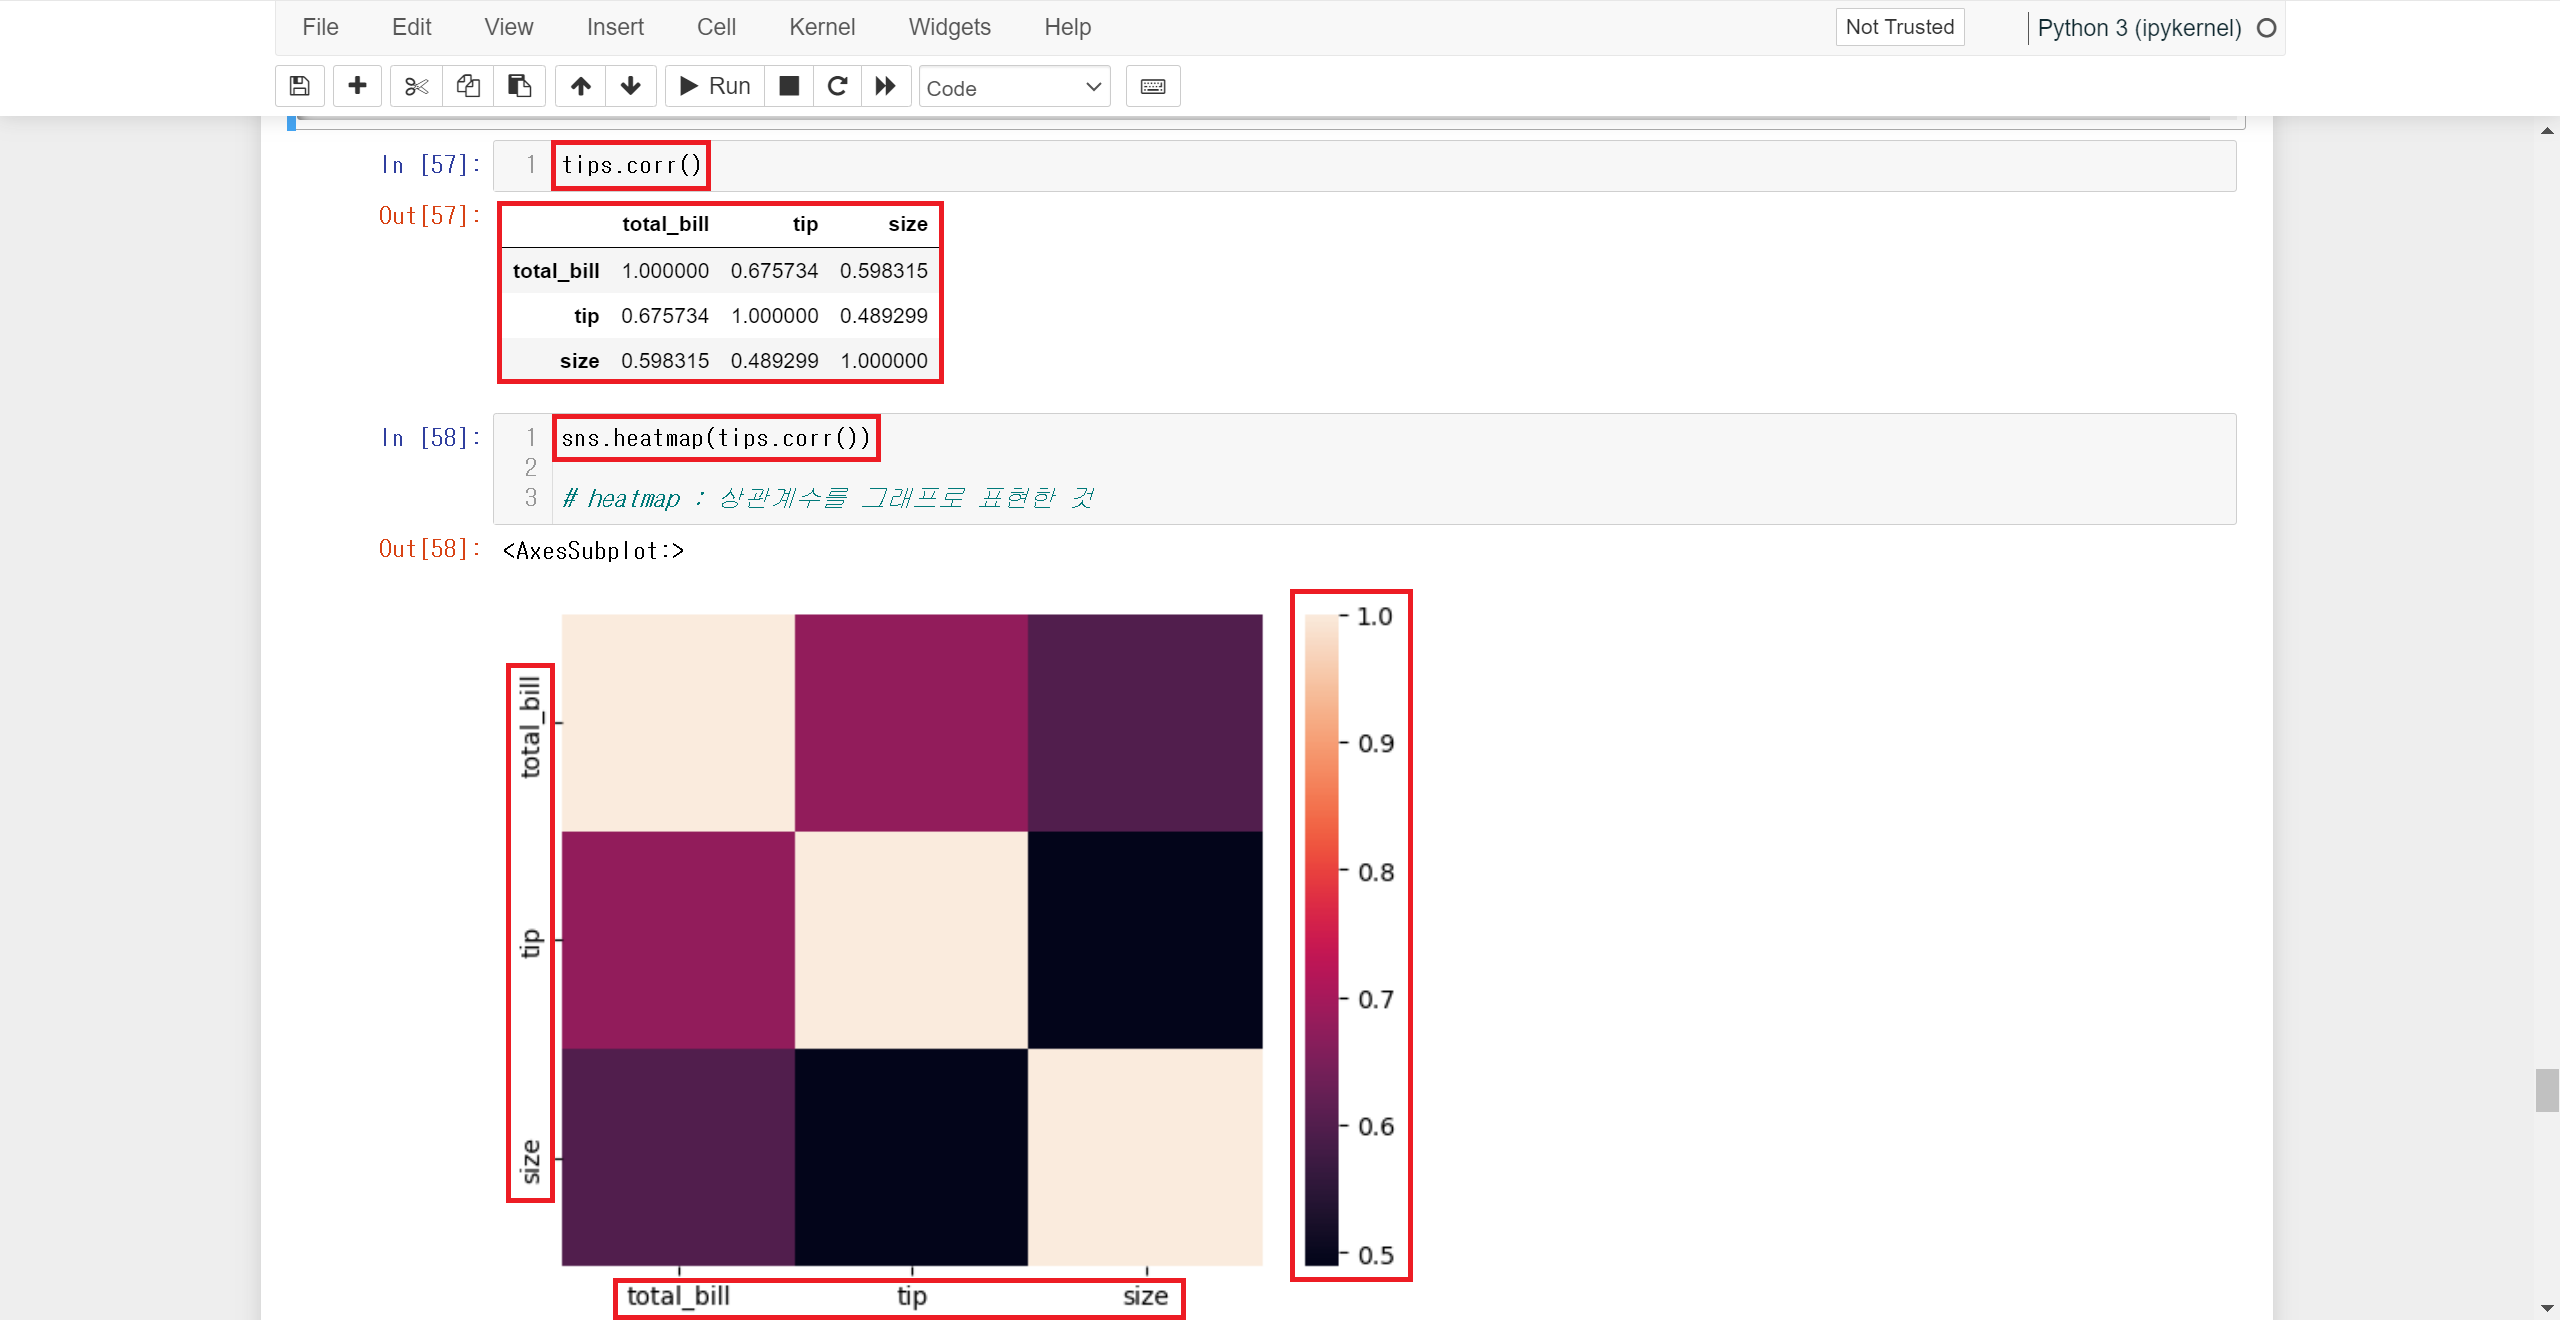The height and width of the screenshot is (1320, 2560).
Task: Click the Not Trusted notebook button
Action: click(x=1899, y=27)
